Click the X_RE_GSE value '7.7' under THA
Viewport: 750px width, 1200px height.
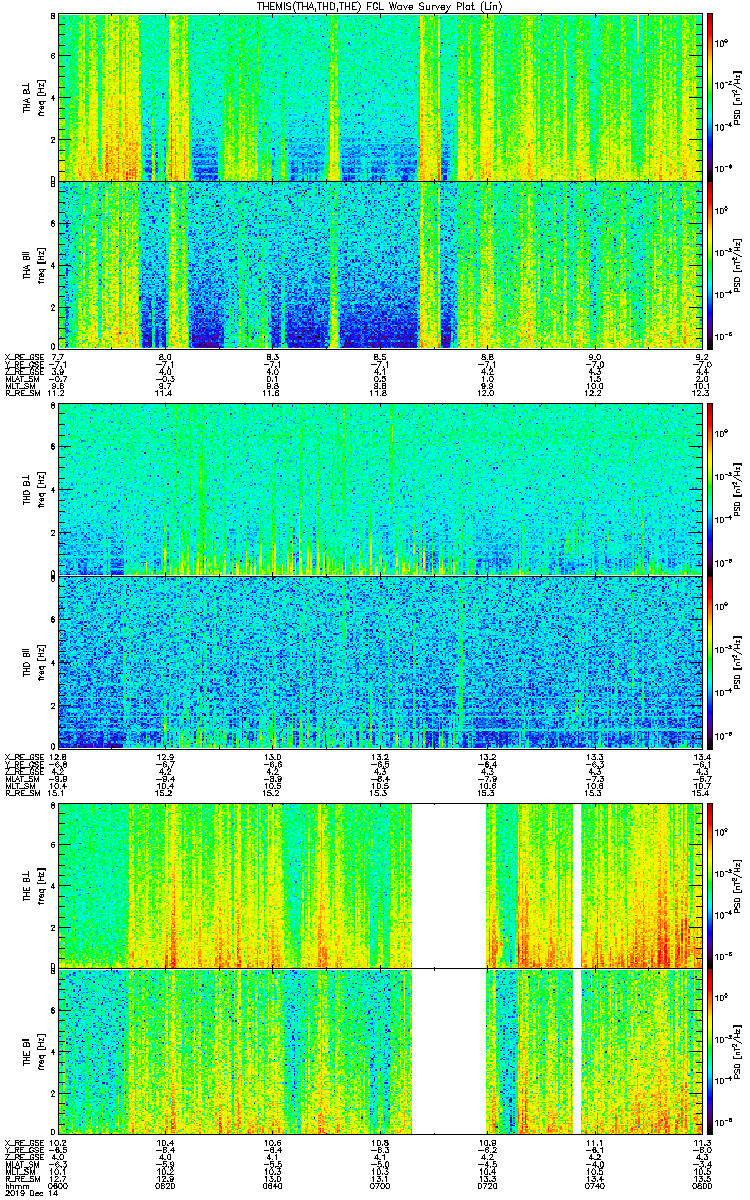pyautogui.click(x=58, y=356)
